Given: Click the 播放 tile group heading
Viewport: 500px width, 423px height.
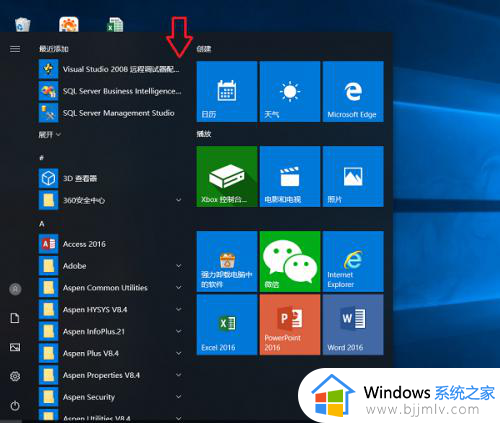Looking at the screenshot, I should [204, 134].
